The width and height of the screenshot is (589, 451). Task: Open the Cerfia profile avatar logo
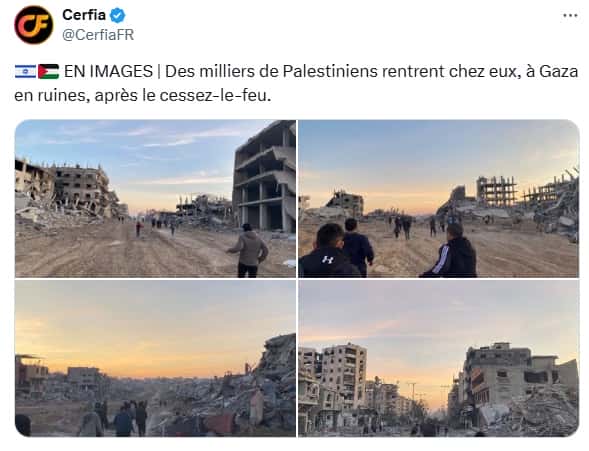click(34, 25)
